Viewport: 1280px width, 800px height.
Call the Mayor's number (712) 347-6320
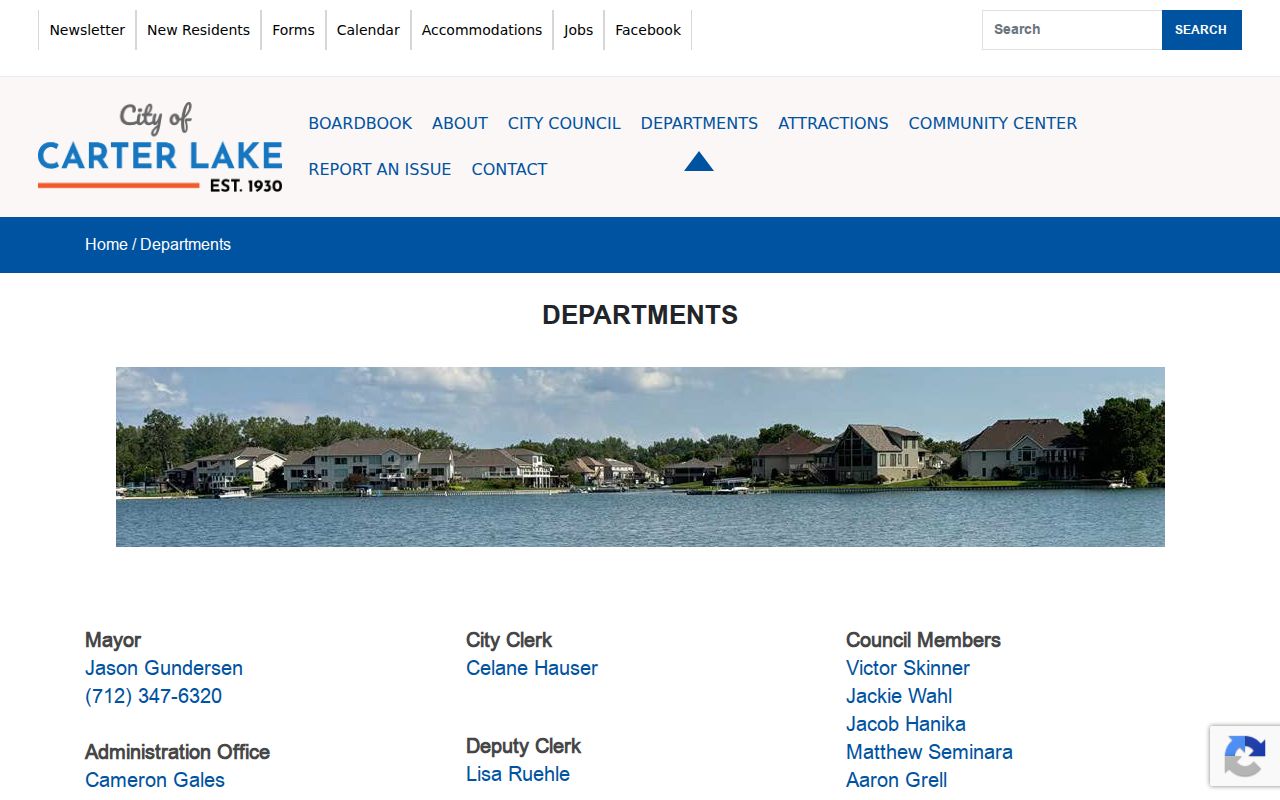153,696
